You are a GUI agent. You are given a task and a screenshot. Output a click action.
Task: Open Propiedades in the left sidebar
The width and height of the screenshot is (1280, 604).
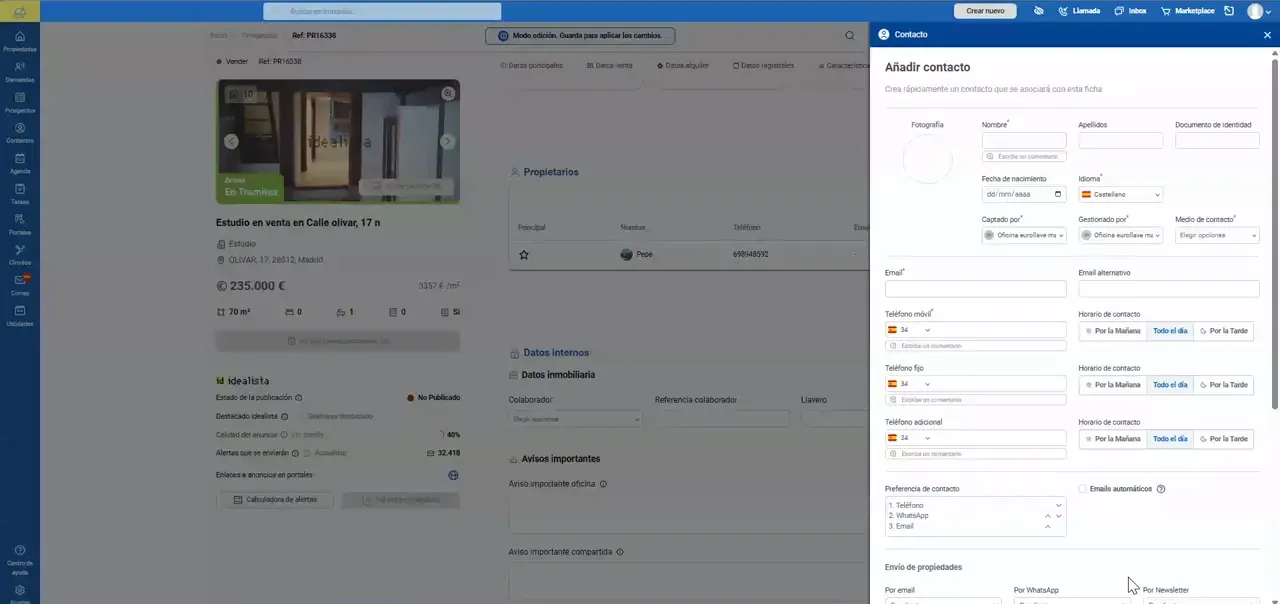[19, 41]
